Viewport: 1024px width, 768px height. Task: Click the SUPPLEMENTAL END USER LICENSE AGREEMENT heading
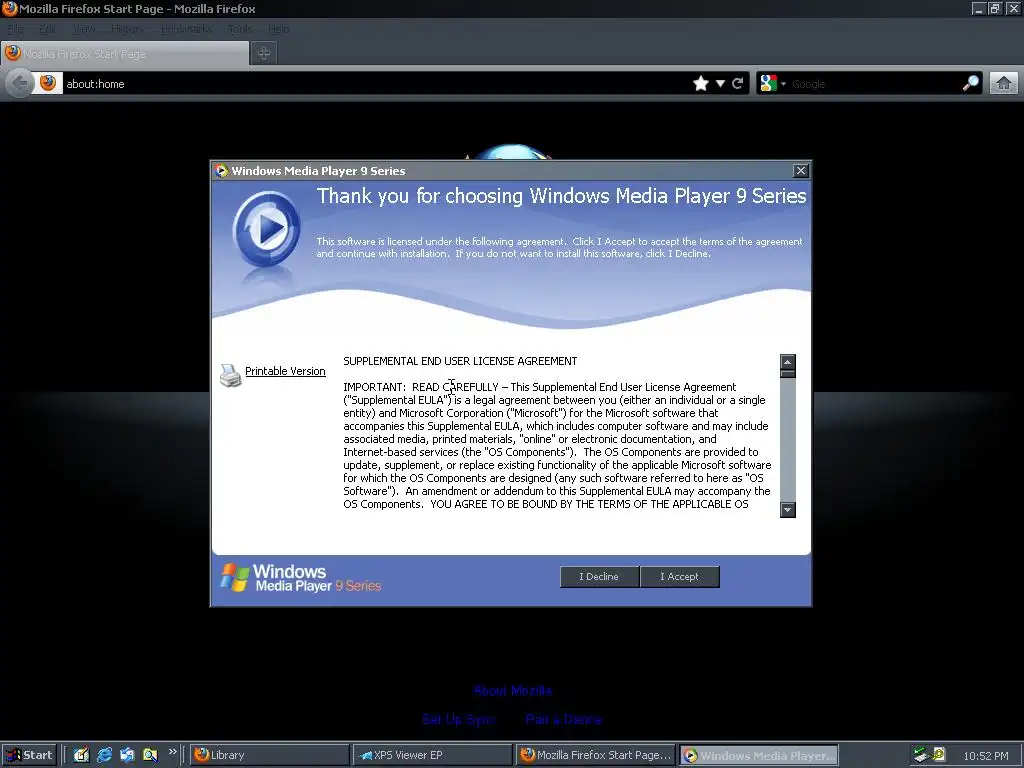(x=460, y=361)
